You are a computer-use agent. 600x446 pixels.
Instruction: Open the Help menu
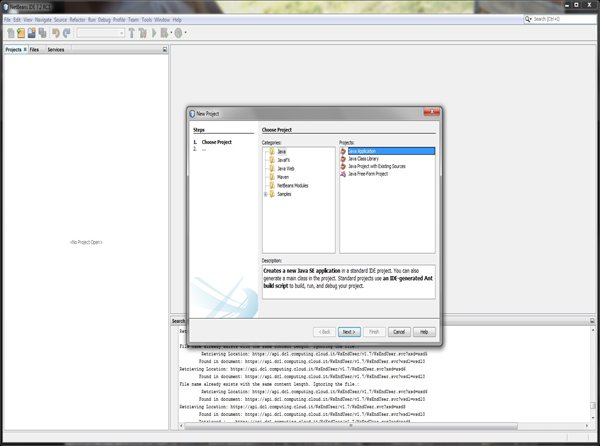coord(177,20)
